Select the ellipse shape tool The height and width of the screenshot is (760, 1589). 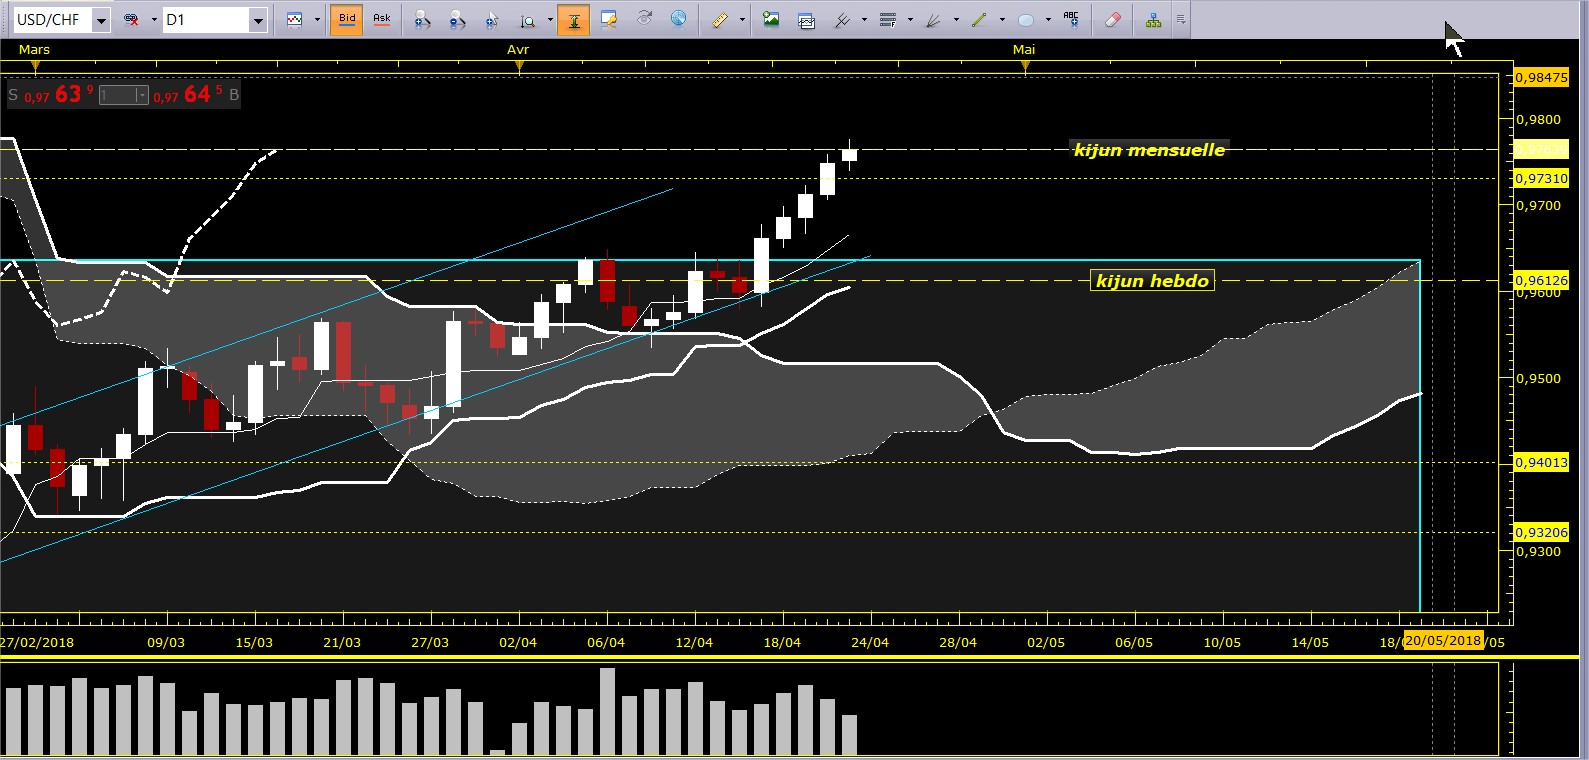tap(1026, 19)
